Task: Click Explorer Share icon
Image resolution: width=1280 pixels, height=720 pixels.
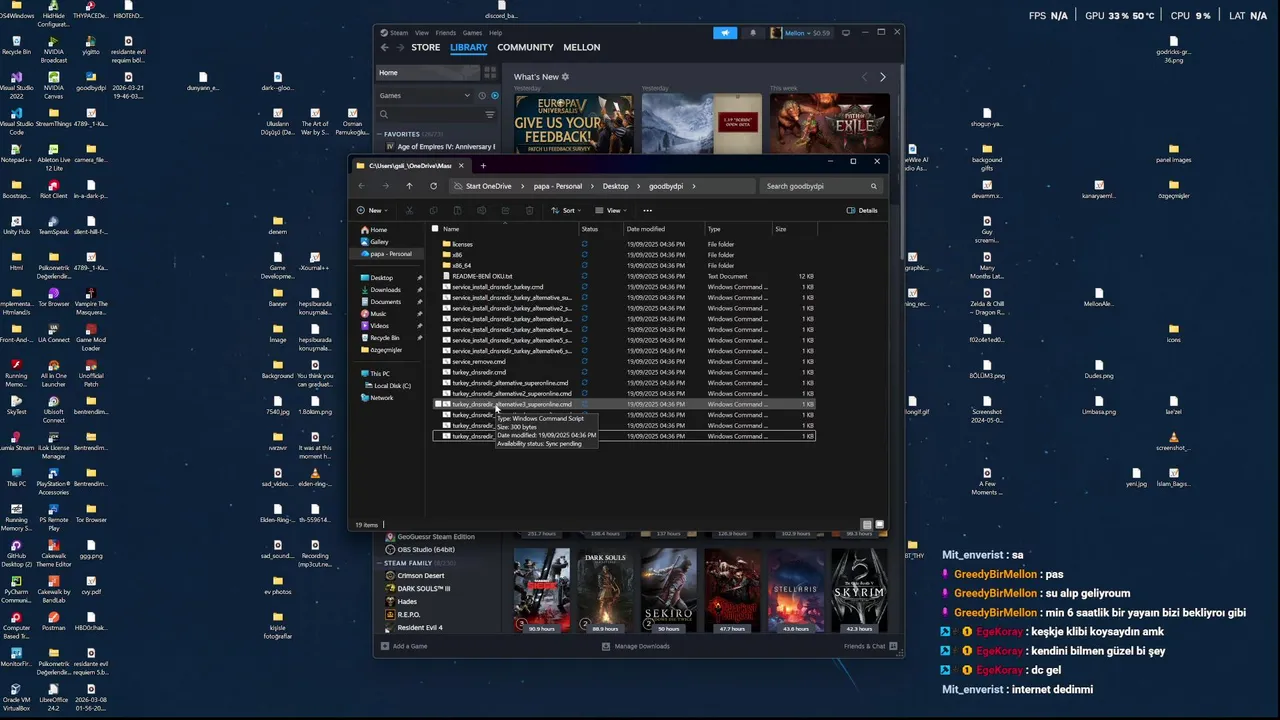Action: tap(505, 210)
